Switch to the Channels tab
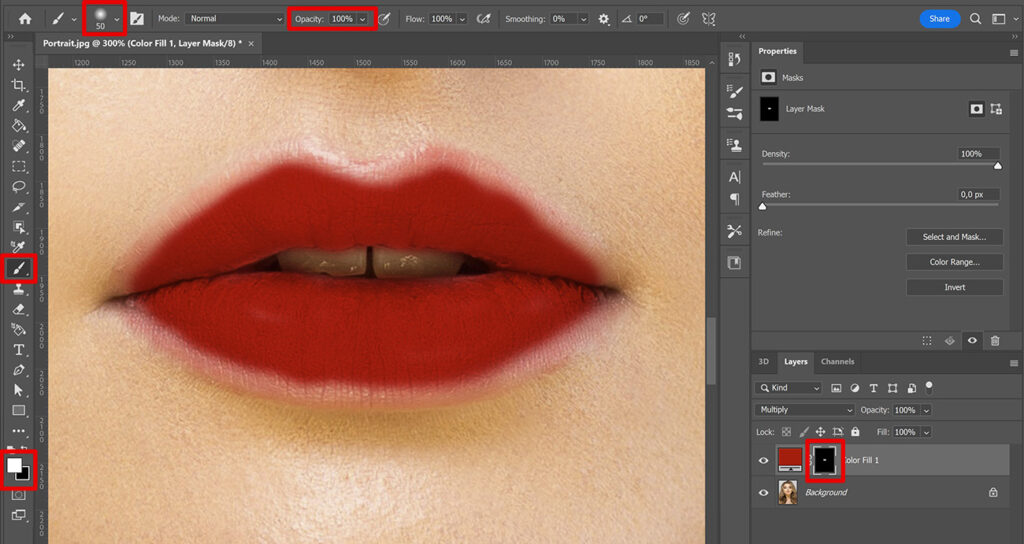This screenshot has height=544, width=1024. 837,361
